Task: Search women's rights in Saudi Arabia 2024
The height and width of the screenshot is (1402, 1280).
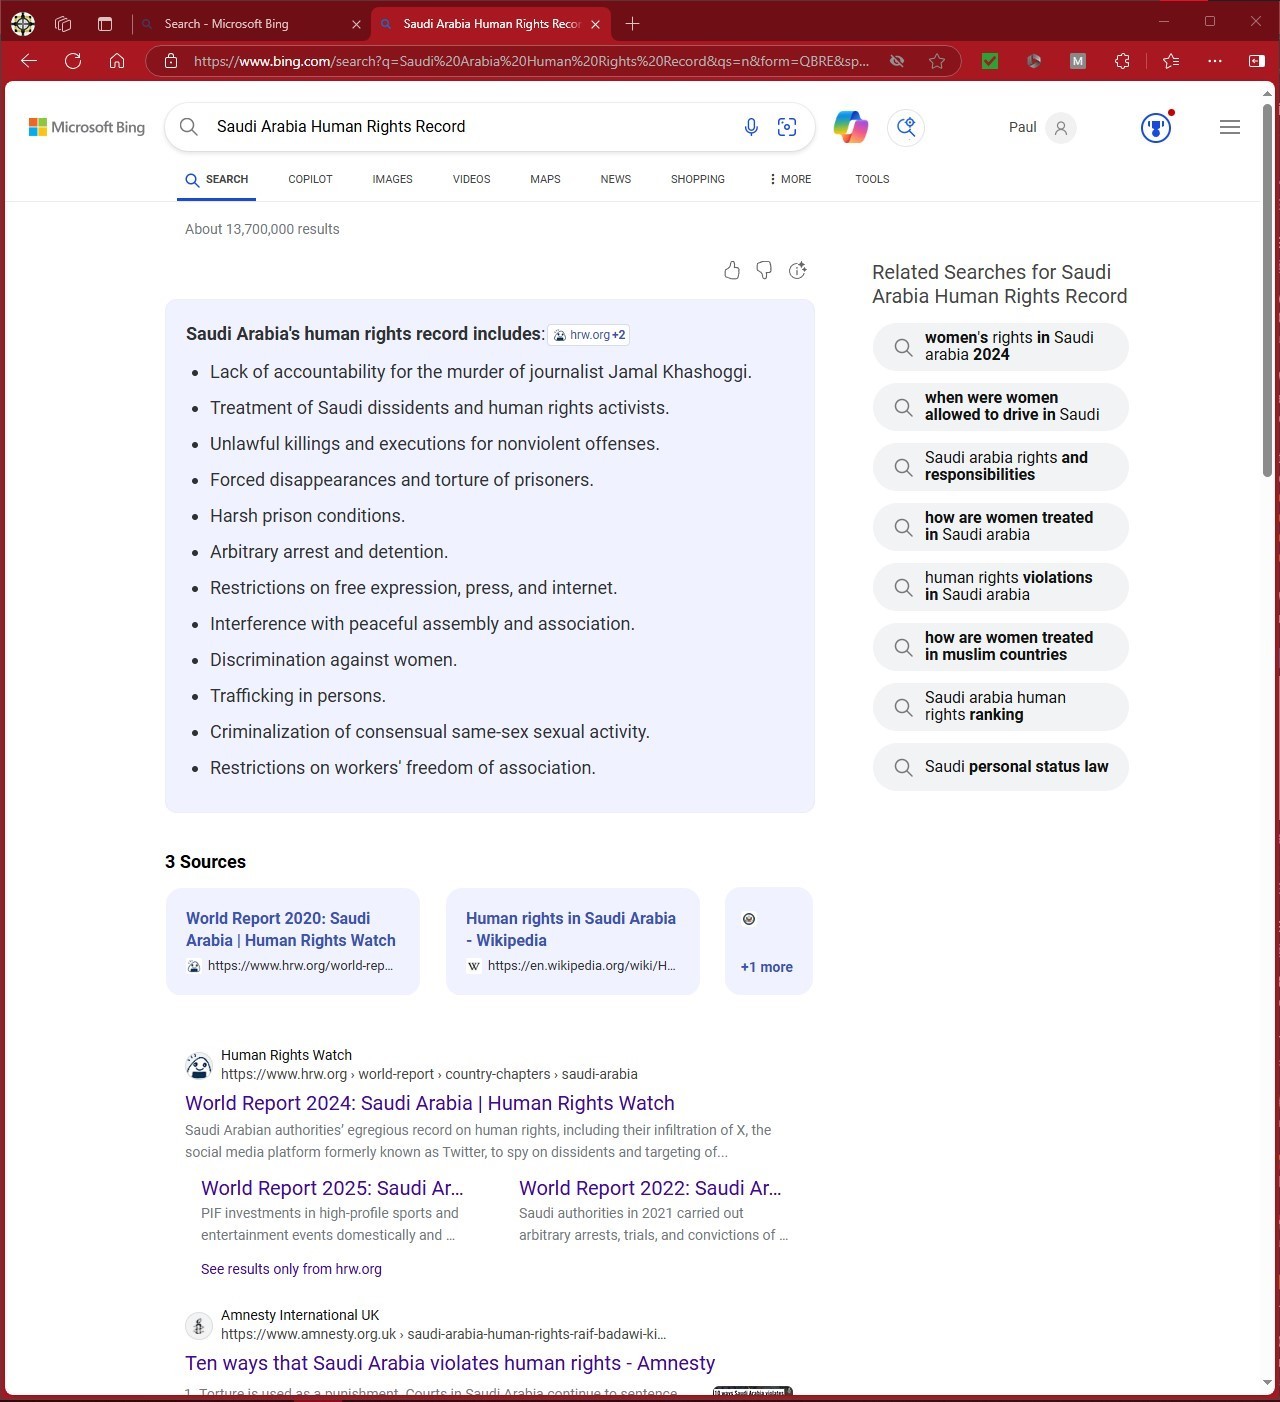Action: tap(1000, 346)
